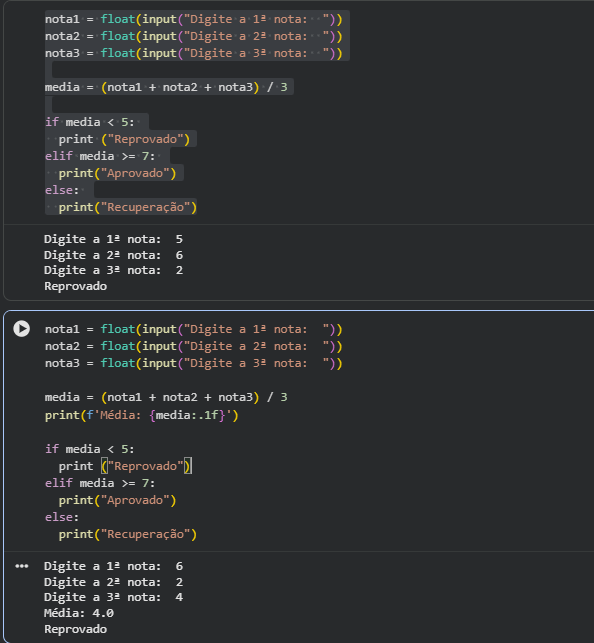The width and height of the screenshot is (594, 643).
Task: Click the "Digite a 1ª nota: 6" output line
Action: (x=114, y=566)
